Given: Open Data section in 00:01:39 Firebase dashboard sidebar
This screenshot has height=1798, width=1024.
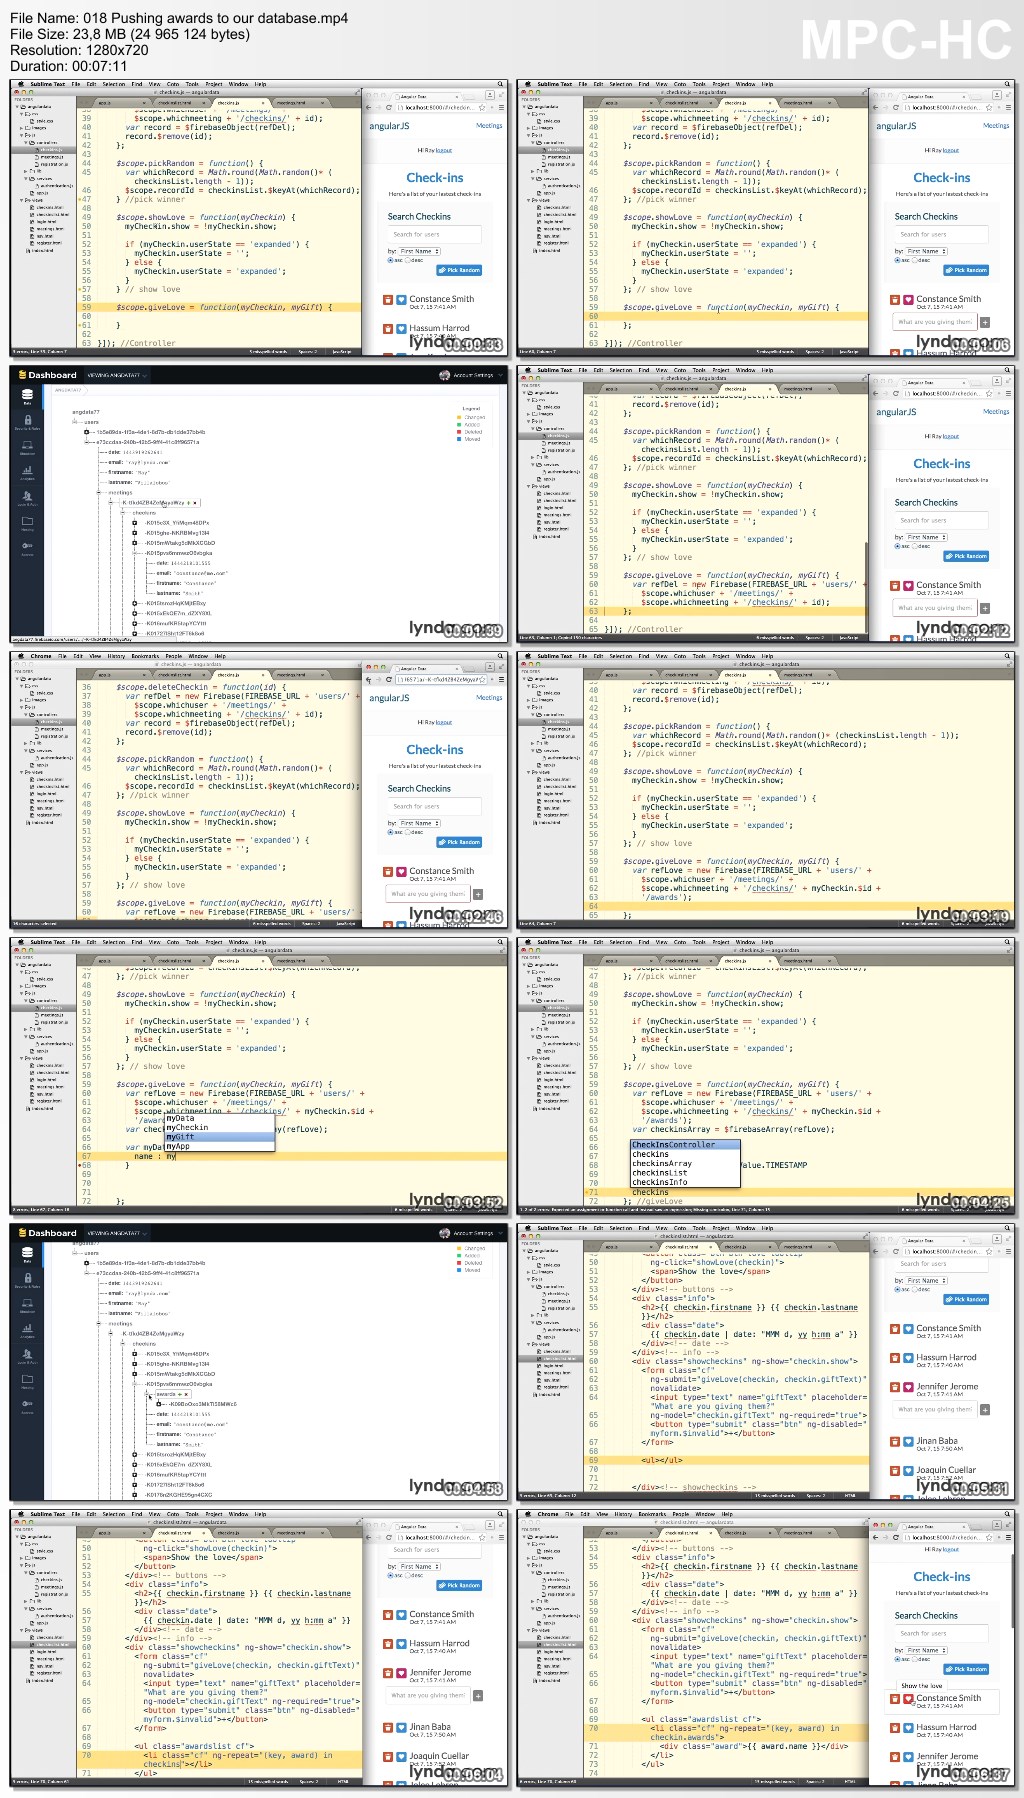Looking at the screenshot, I should click(27, 396).
